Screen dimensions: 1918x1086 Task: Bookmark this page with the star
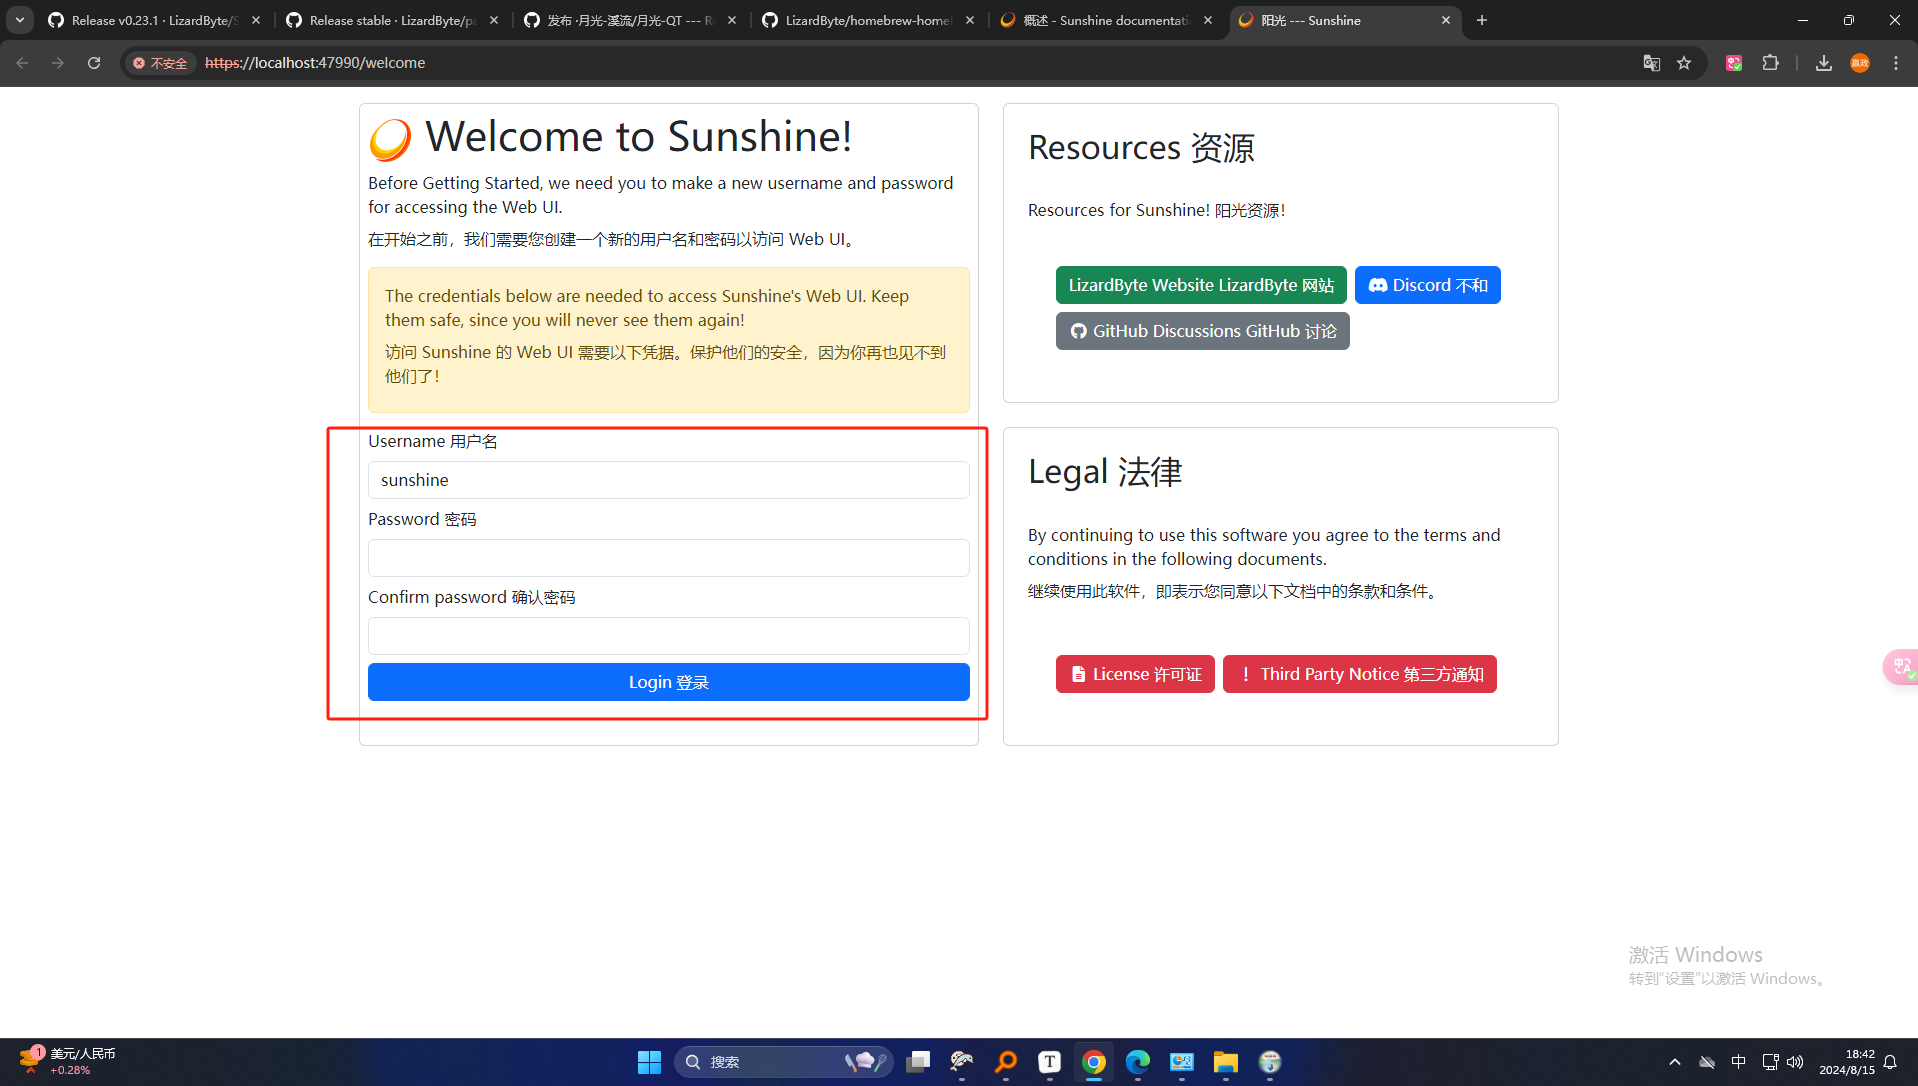tap(1684, 63)
